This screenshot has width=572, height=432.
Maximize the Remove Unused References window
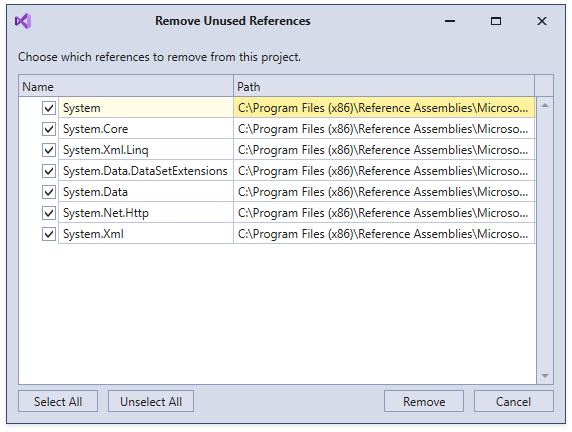pyautogui.click(x=496, y=21)
